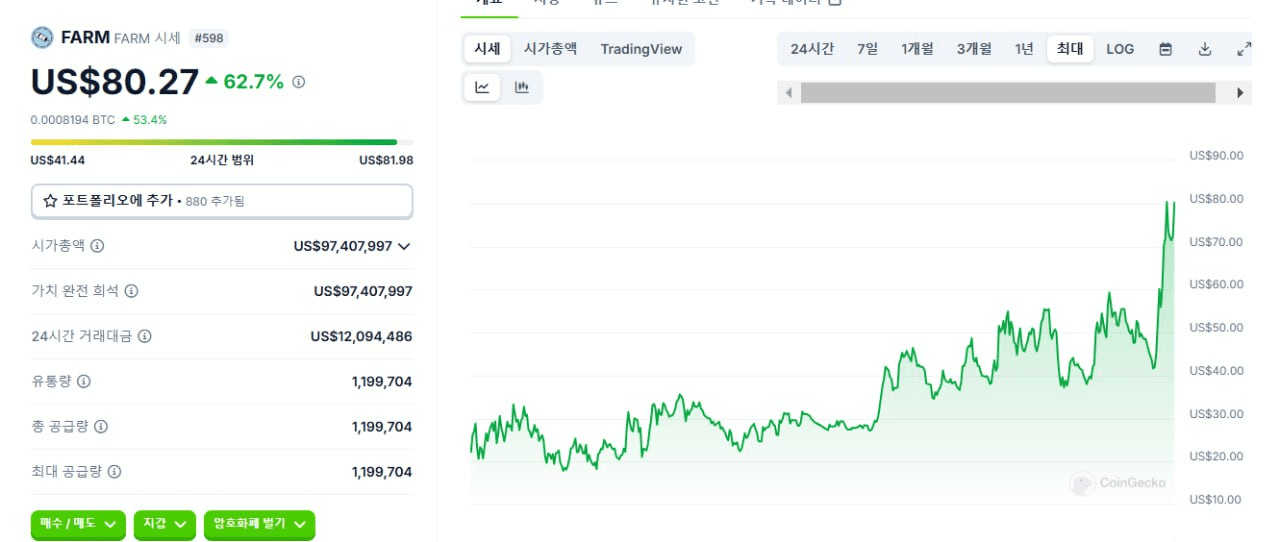1280x542 pixels.
Task: Show info for 총 공급량
Action: tap(101, 426)
